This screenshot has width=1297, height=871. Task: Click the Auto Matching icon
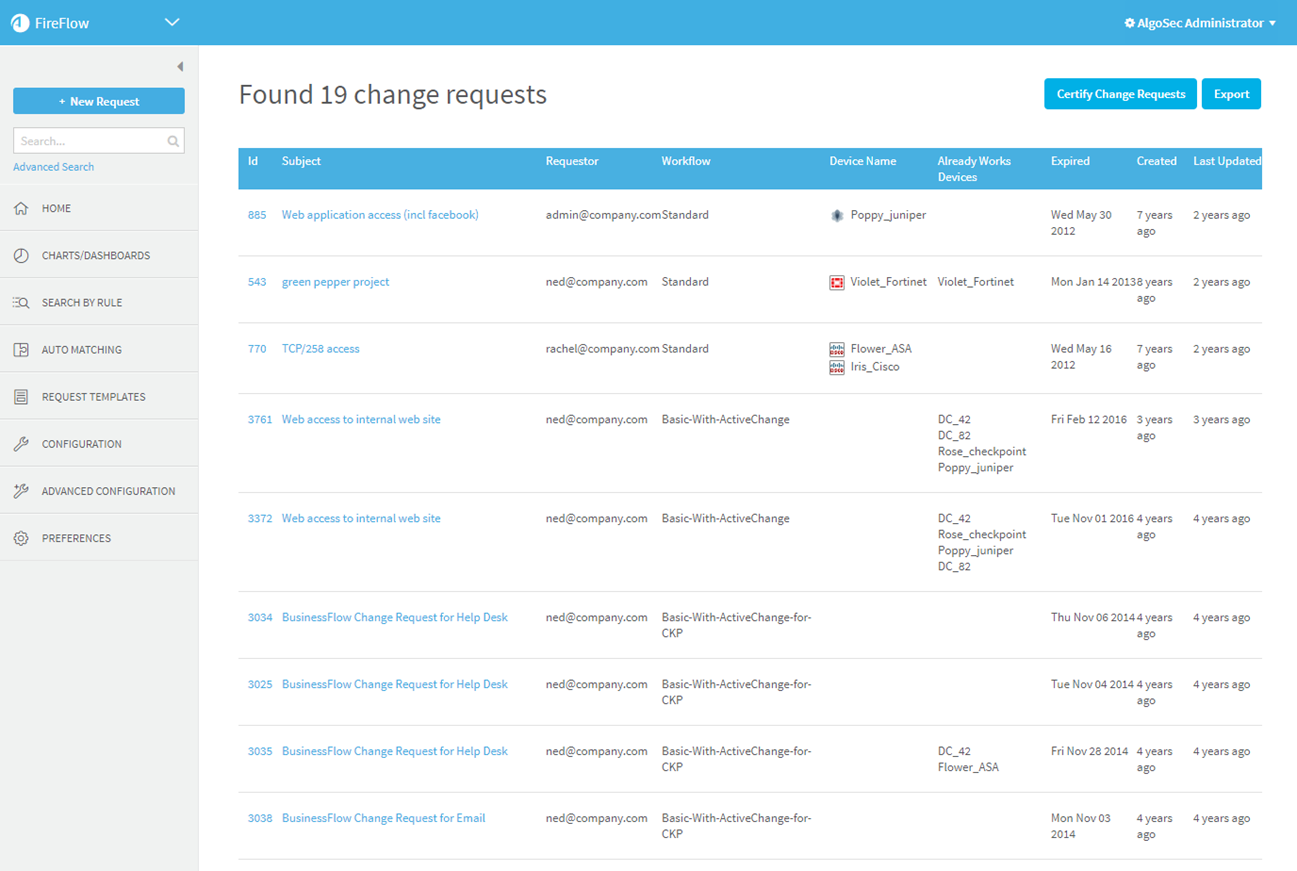pyautogui.click(x=21, y=350)
